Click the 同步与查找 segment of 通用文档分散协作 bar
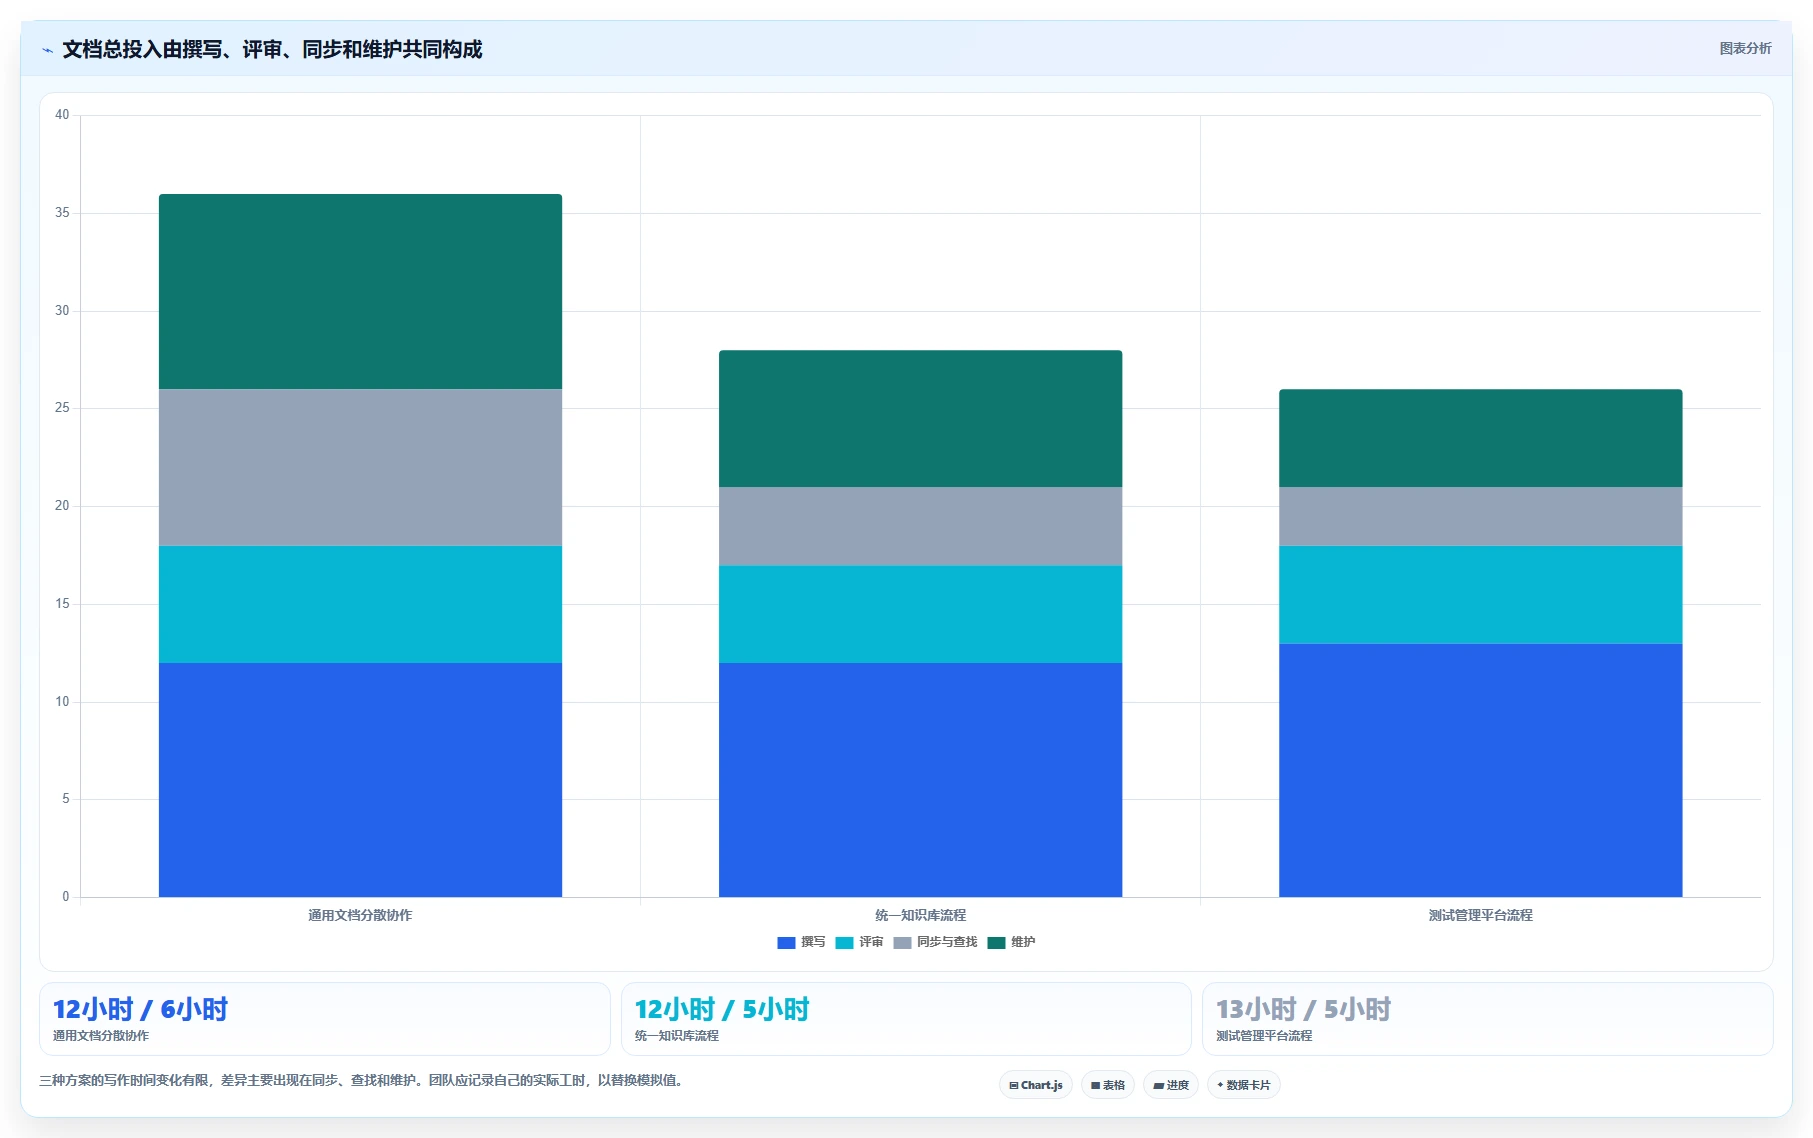Screen dimensions: 1813x1138 click(360, 467)
